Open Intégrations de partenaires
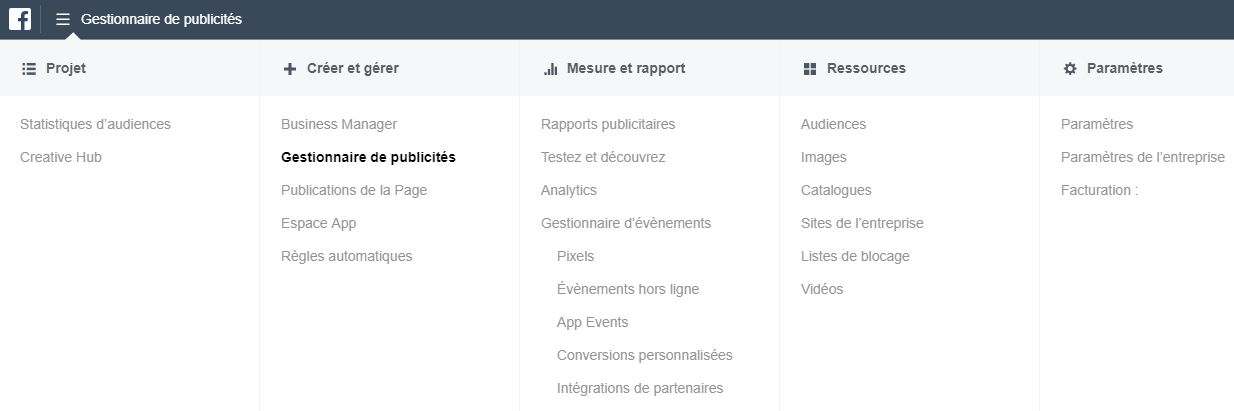This screenshot has height=411, width=1234. (640, 388)
